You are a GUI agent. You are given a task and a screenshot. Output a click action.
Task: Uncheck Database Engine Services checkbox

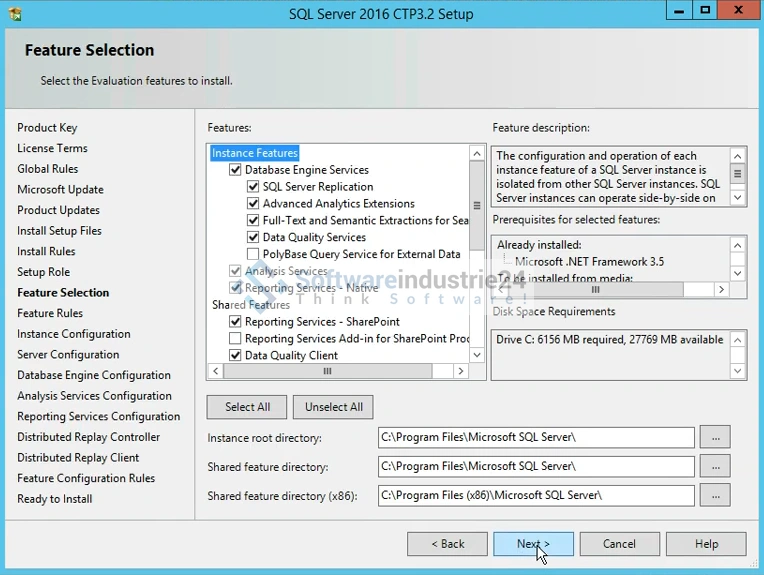point(236,170)
